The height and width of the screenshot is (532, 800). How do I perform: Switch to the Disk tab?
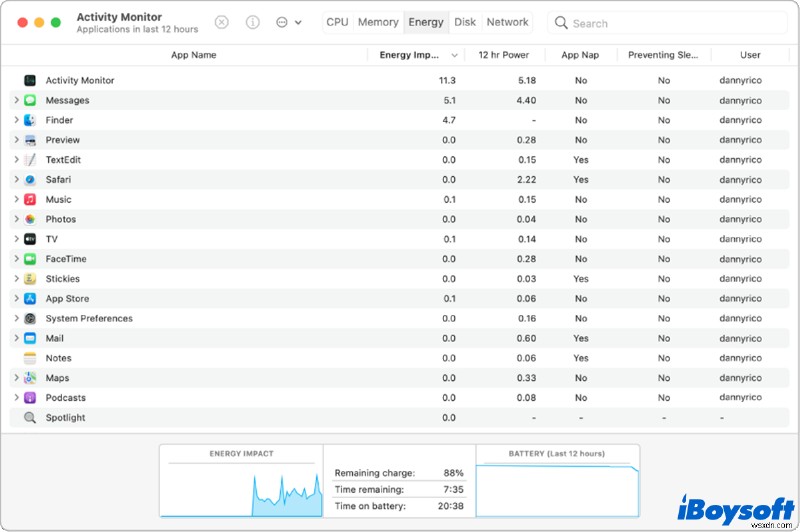[x=465, y=22]
